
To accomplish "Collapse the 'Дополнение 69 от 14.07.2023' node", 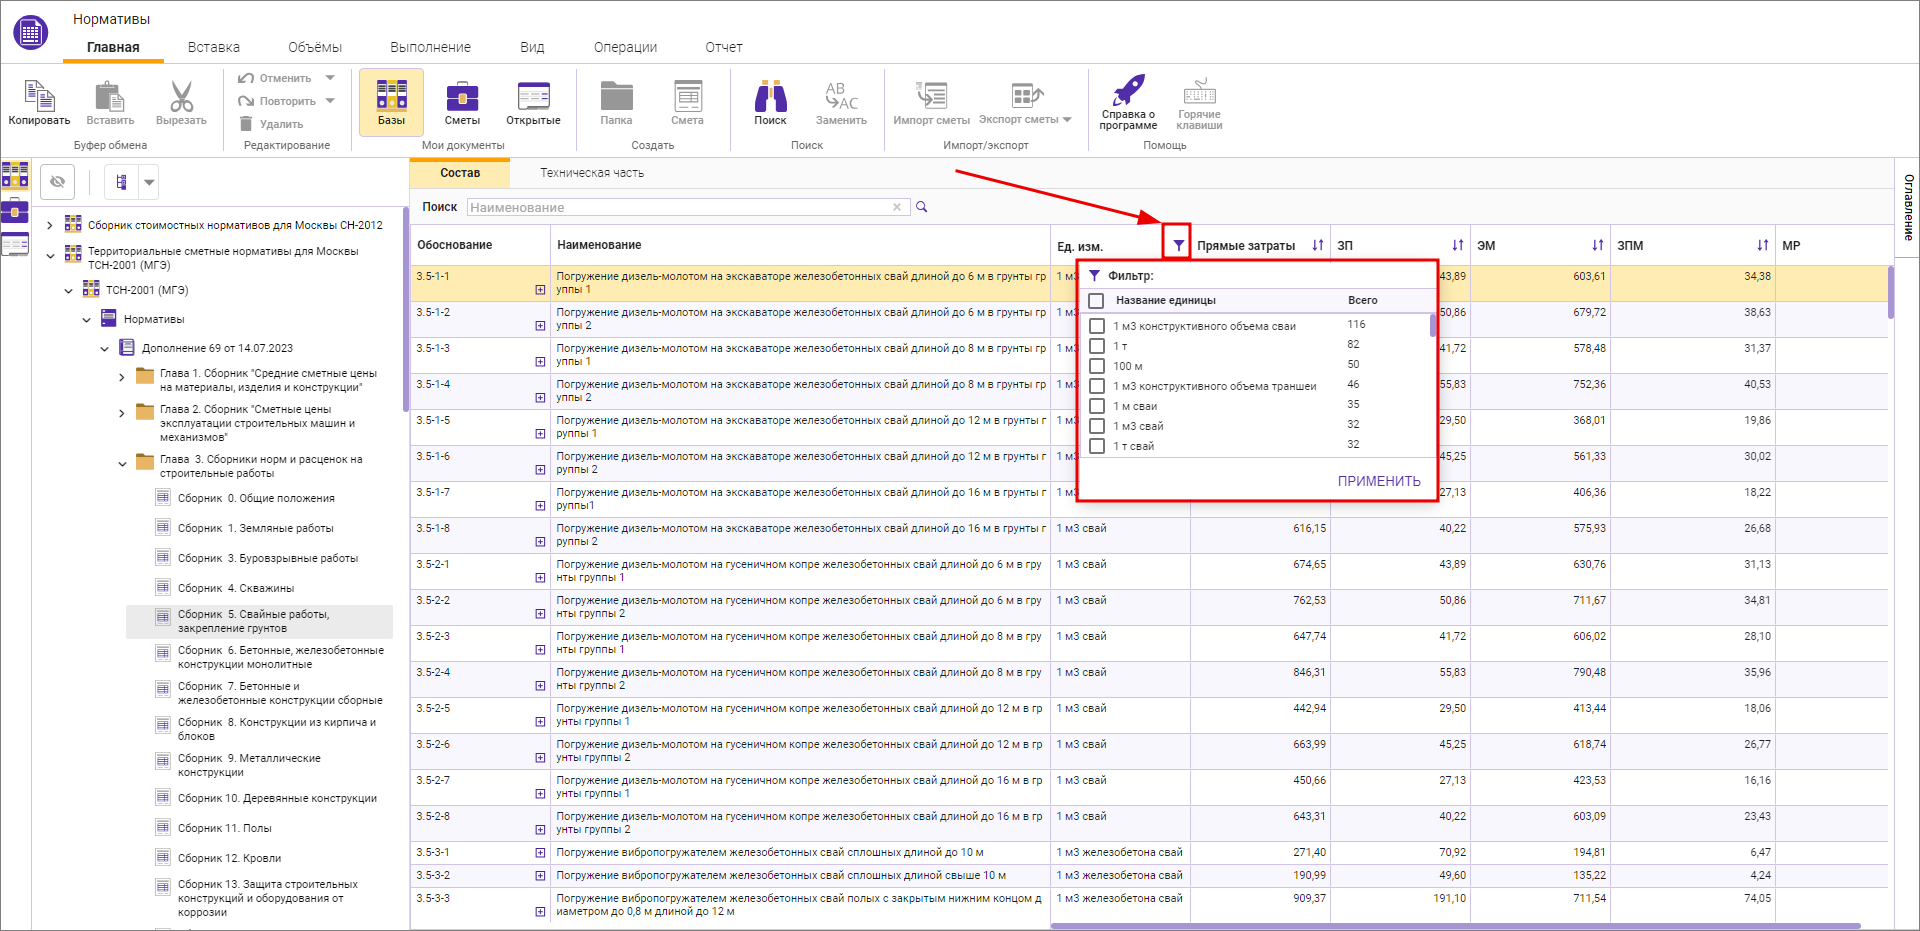I will click(x=104, y=349).
